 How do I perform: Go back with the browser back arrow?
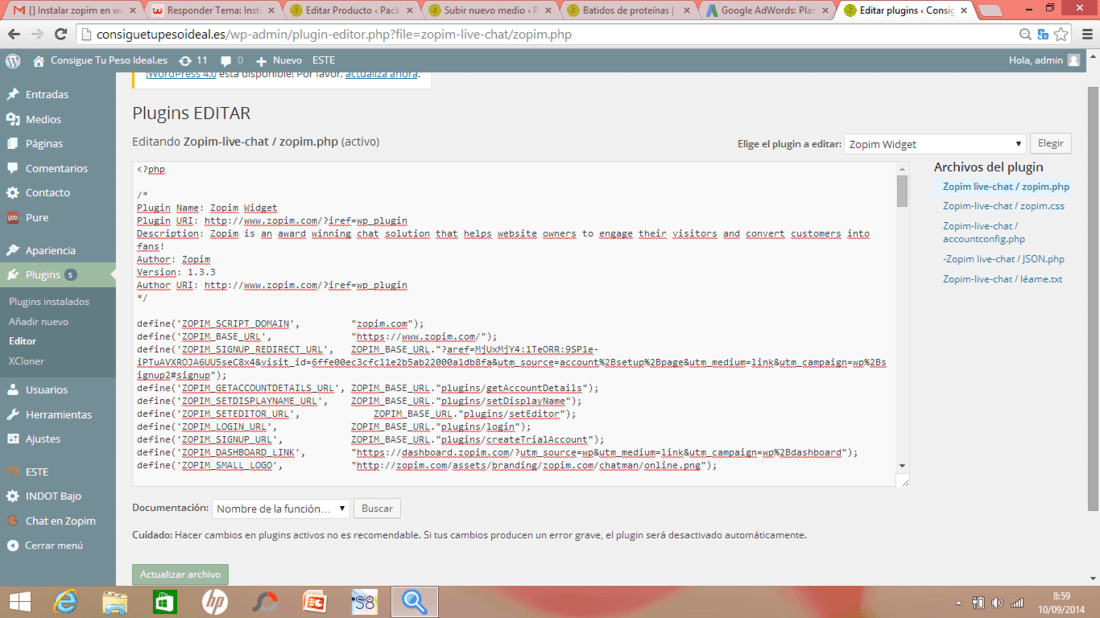tap(14, 34)
